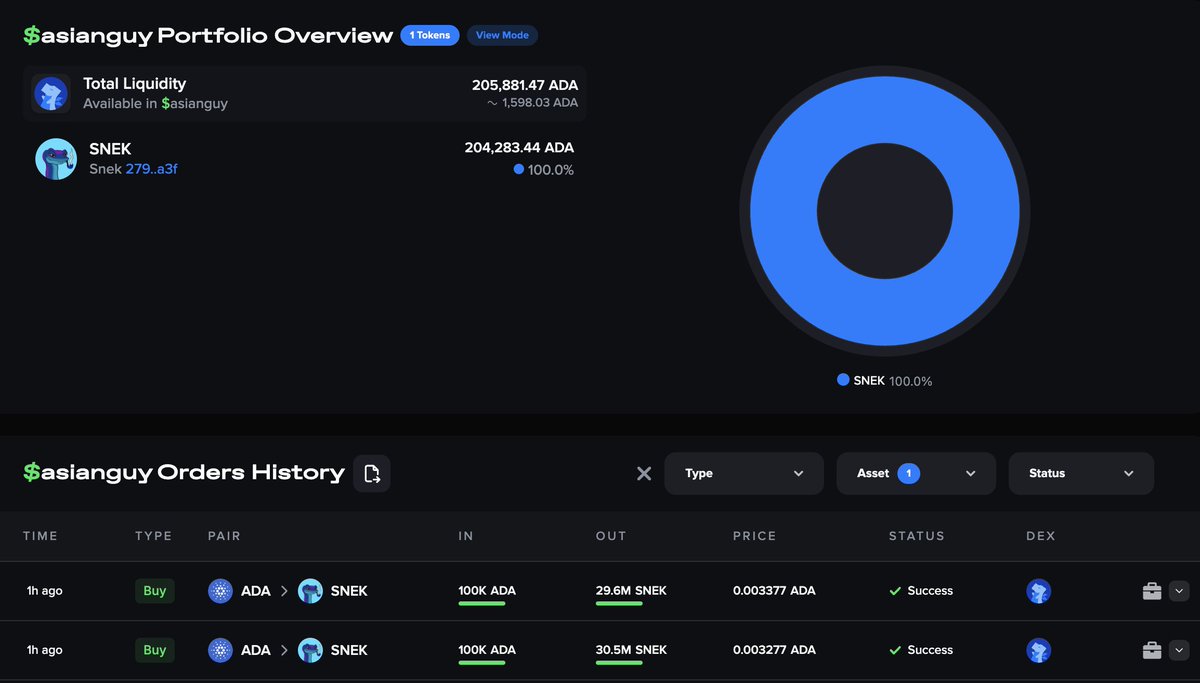This screenshot has width=1200, height=683.
Task: Toggle the 1 Tokens badge
Action: point(430,35)
